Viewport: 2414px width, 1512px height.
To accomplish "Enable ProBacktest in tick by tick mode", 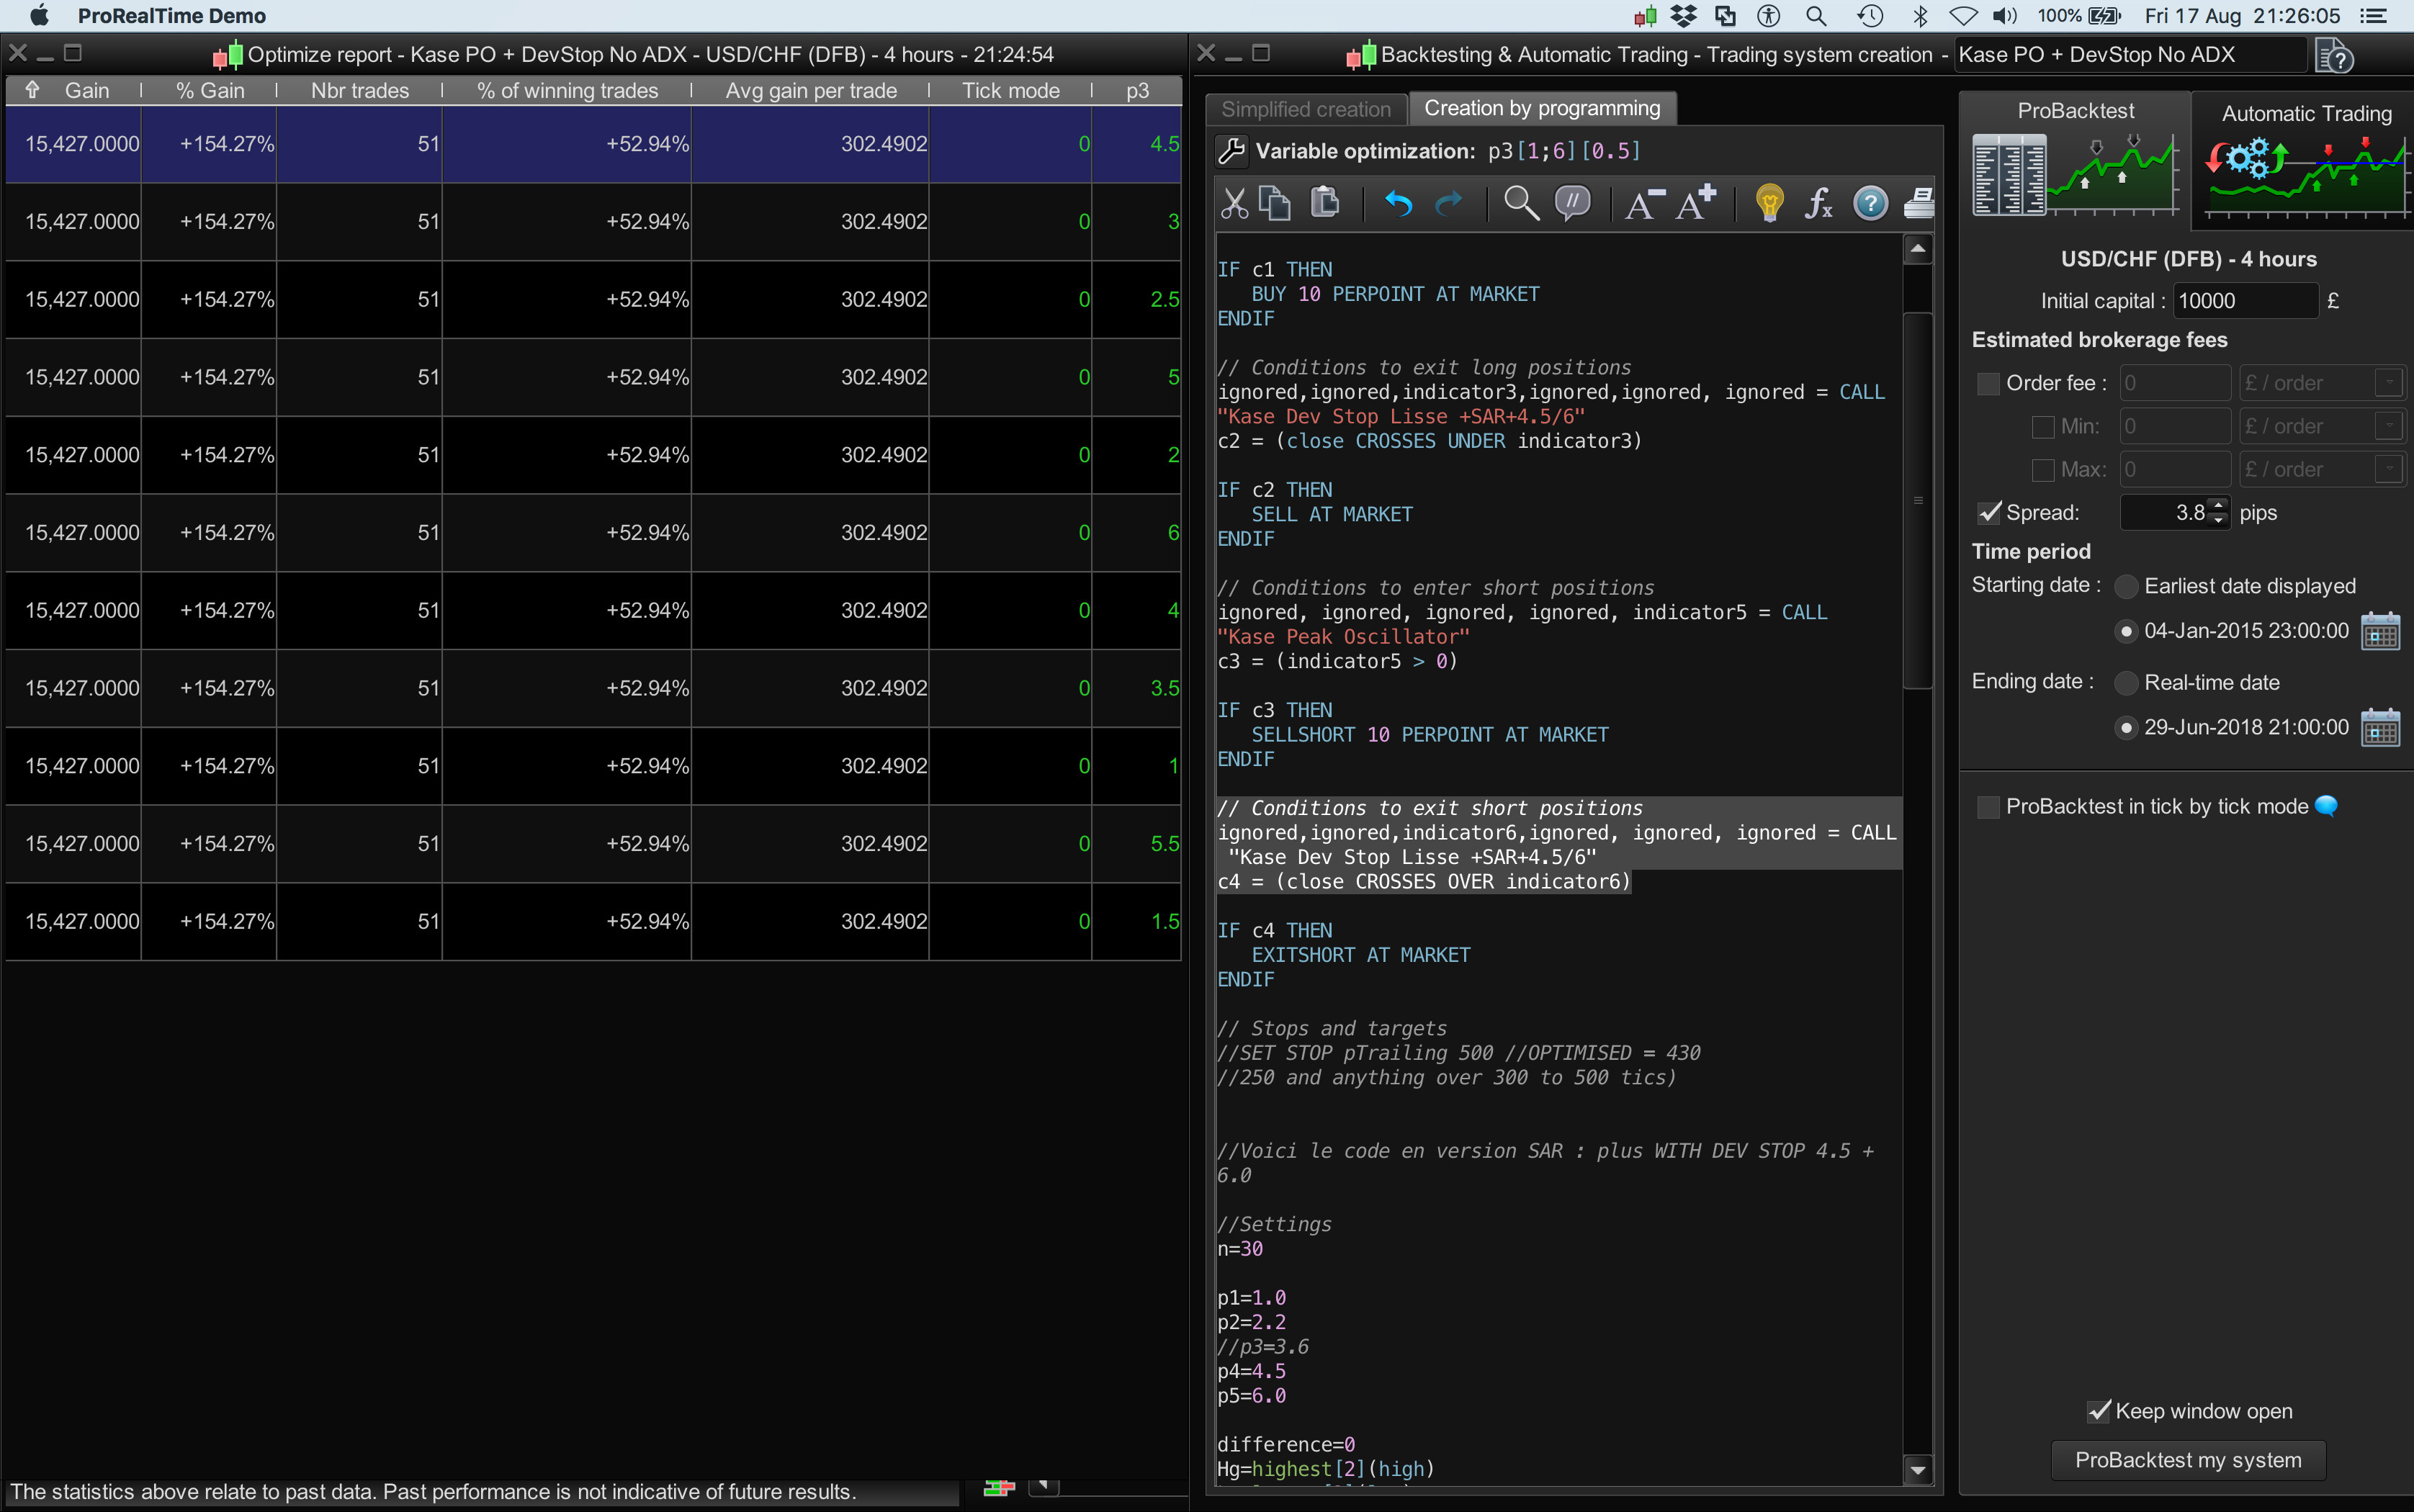I will coord(1988,807).
